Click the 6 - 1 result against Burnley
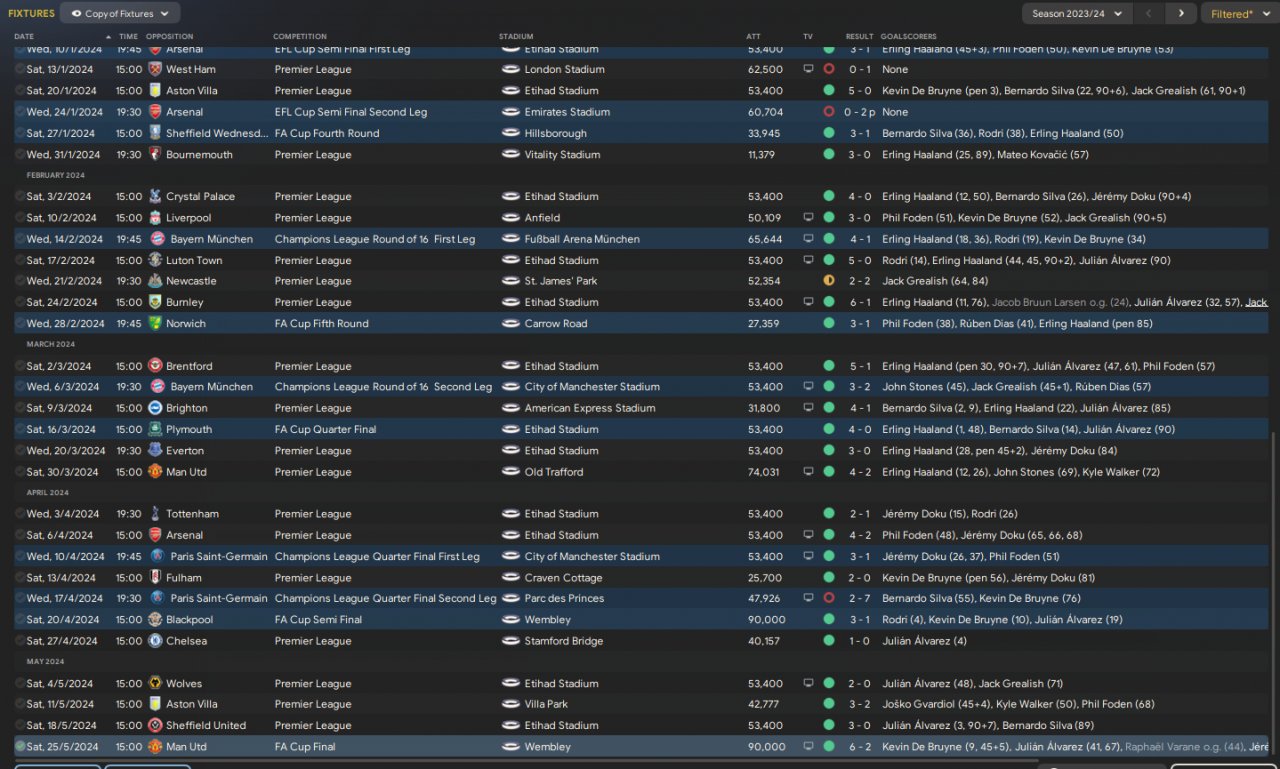Viewport: 1280px width, 769px height. (859, 303)
